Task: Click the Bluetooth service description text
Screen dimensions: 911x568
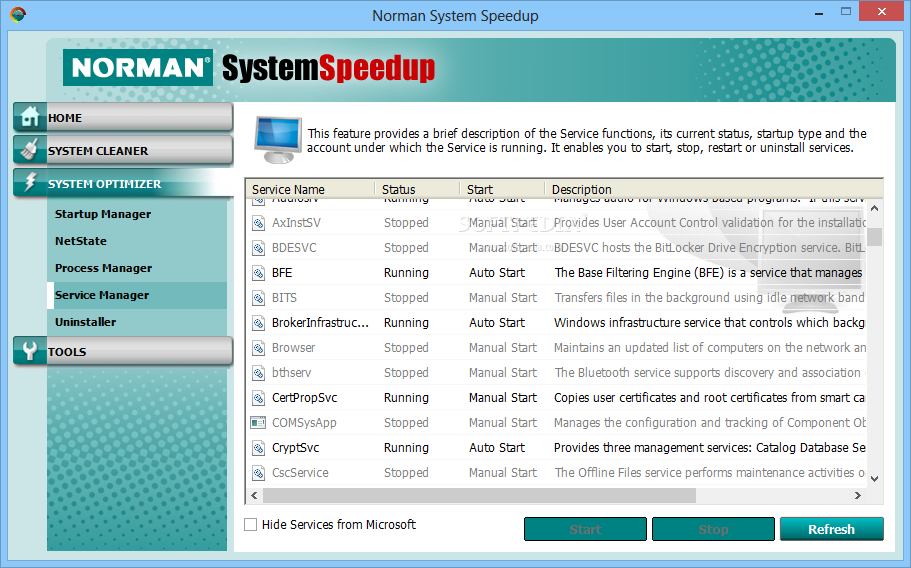Action: [709, 373]
